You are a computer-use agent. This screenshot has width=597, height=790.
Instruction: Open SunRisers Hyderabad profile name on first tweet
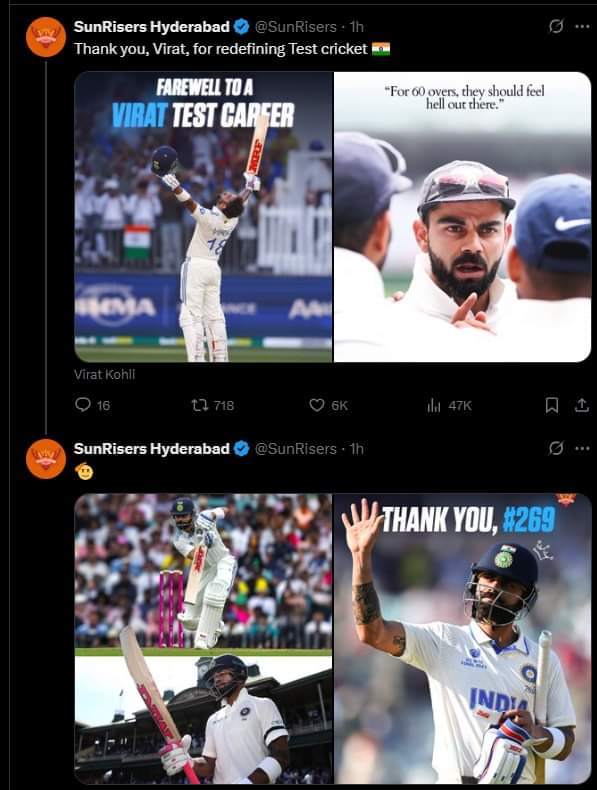[x=152, y=27]
